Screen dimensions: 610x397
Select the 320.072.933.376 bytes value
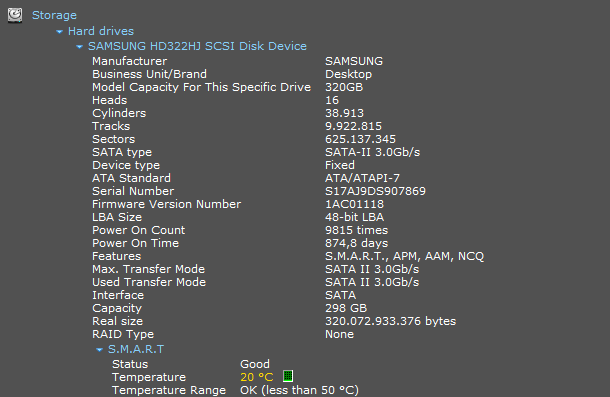[x=391, y=321]
